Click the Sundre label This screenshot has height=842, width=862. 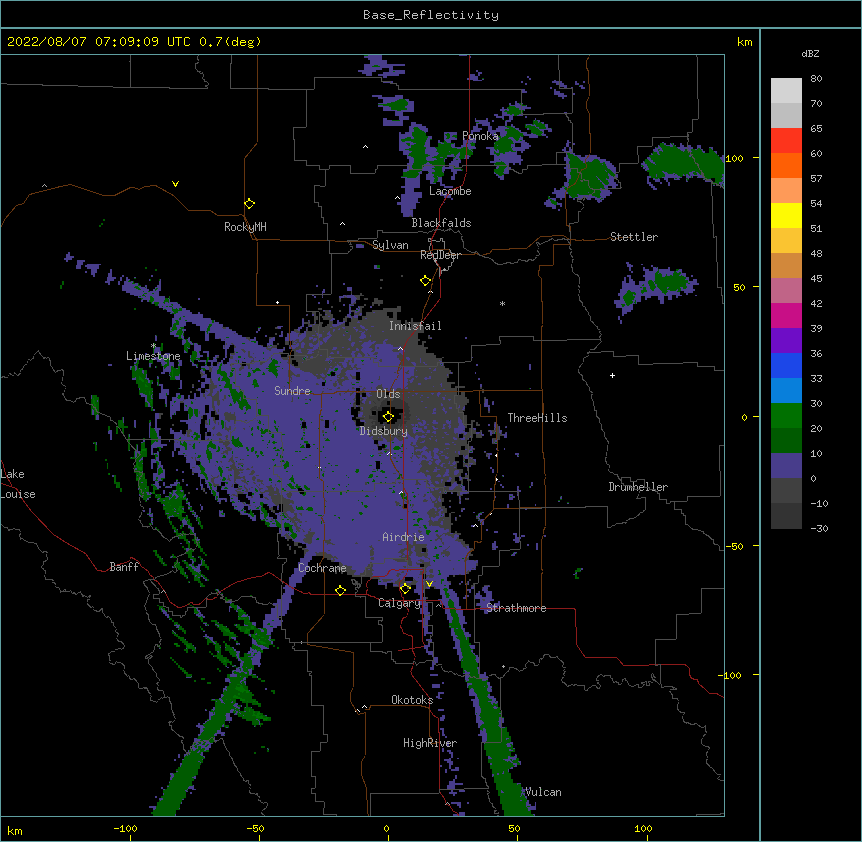click(x=292, y=391)
